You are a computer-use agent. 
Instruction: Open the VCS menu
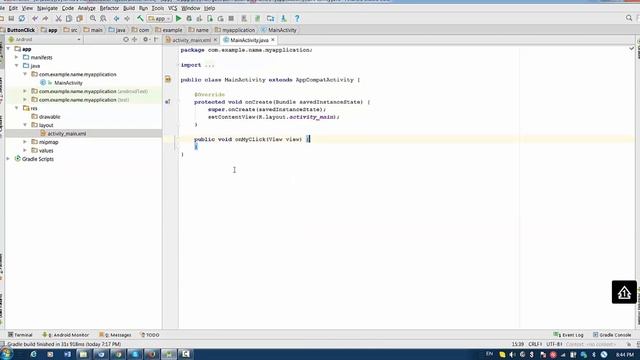click(x=173, y=8)
